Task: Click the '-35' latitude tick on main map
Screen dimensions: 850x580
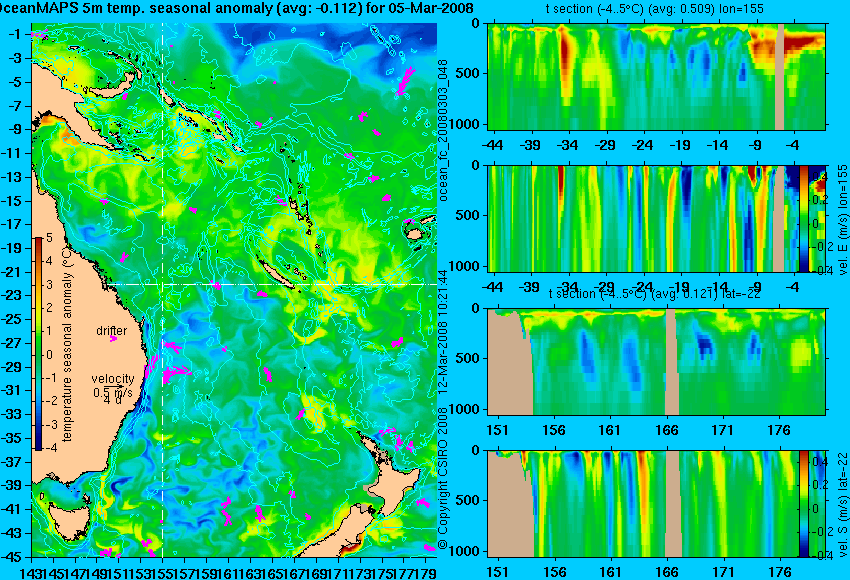Action: point(13,438)
